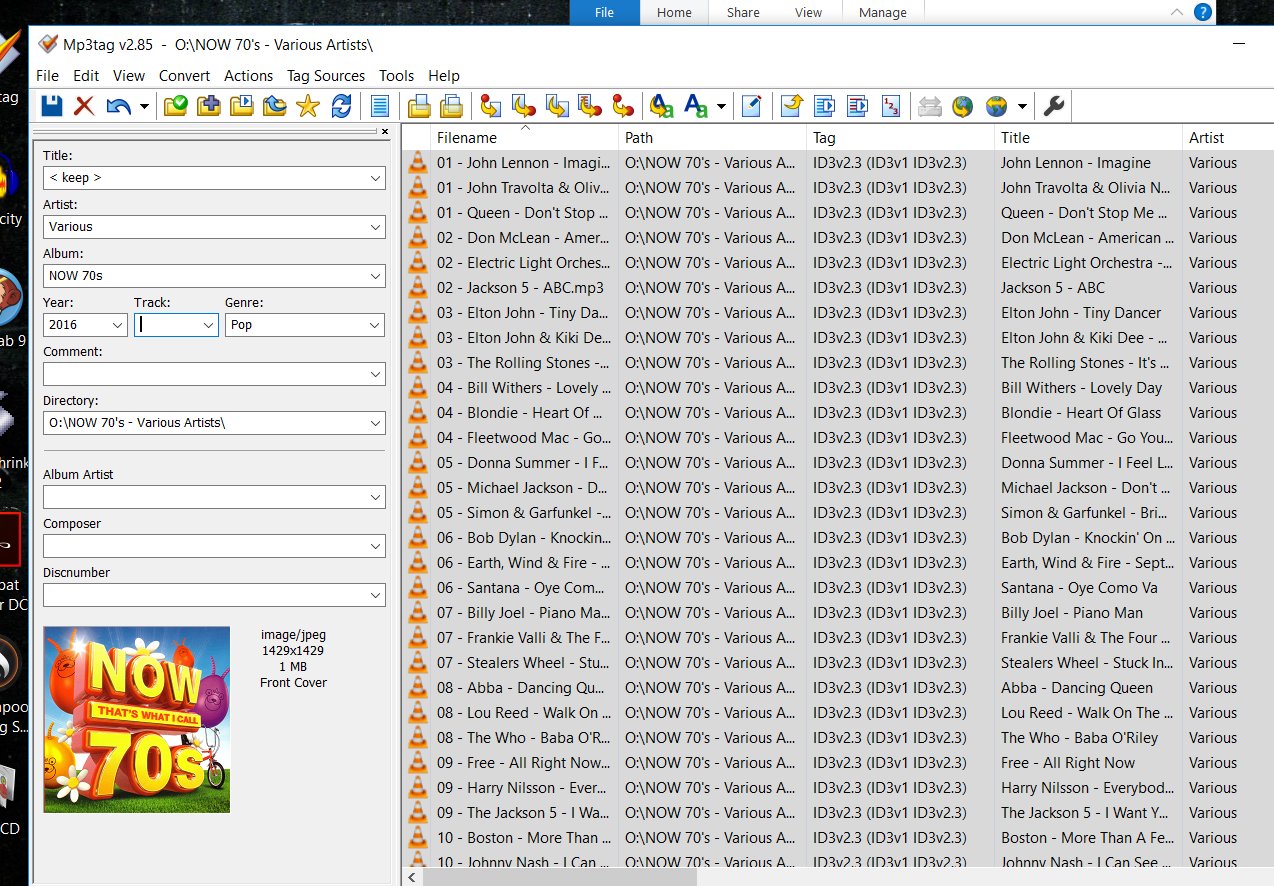Open the Convert menu
The width and height of the screenshot is (1274, 886).
[184, 76]
